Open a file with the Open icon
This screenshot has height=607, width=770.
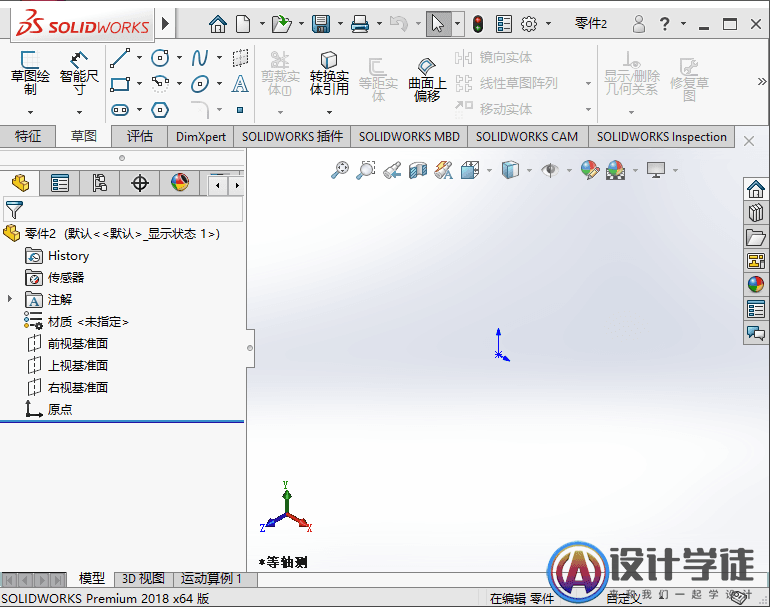[282, 24]
